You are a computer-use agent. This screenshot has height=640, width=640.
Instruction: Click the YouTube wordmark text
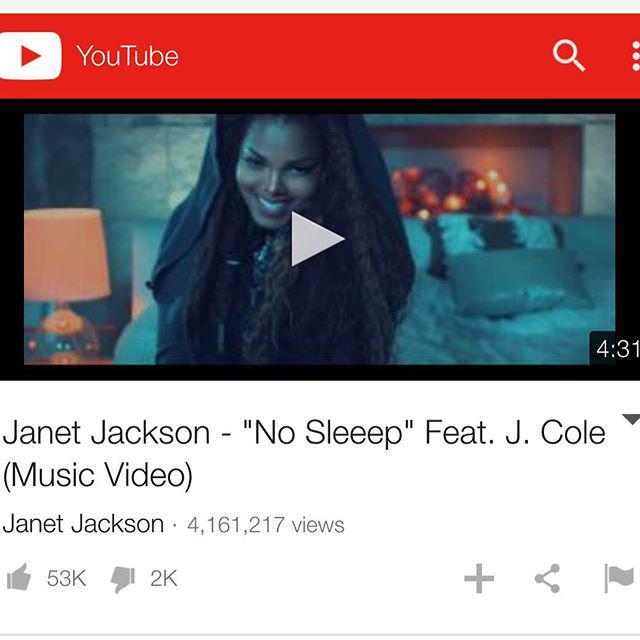click(127, 56)
